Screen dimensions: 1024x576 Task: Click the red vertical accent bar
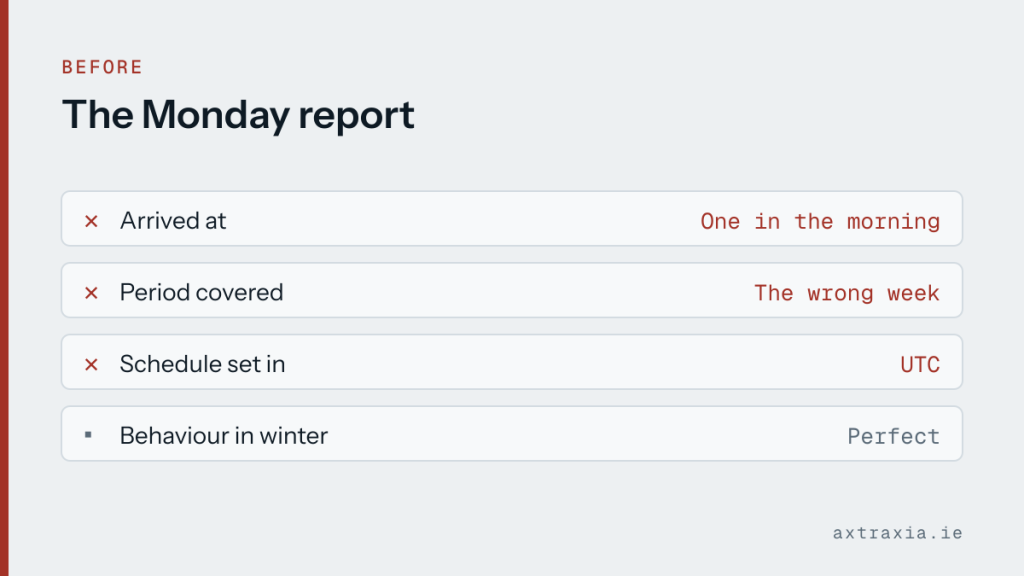[4, 288]
